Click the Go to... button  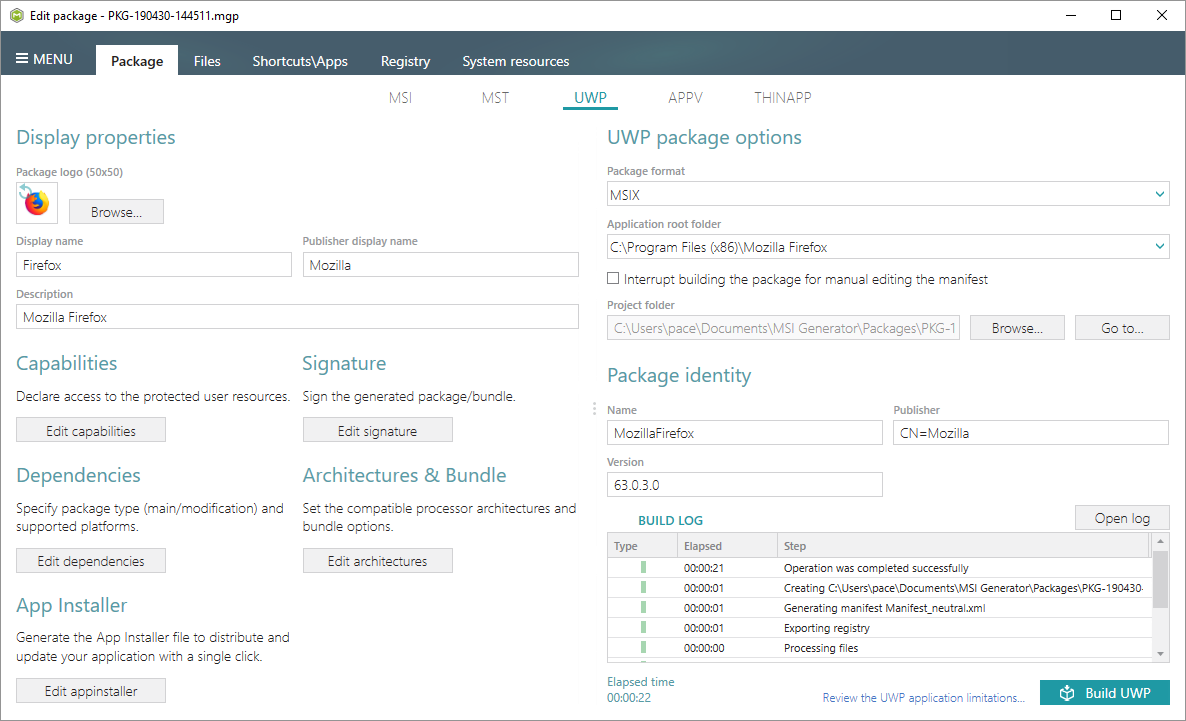coord(1122,328)
